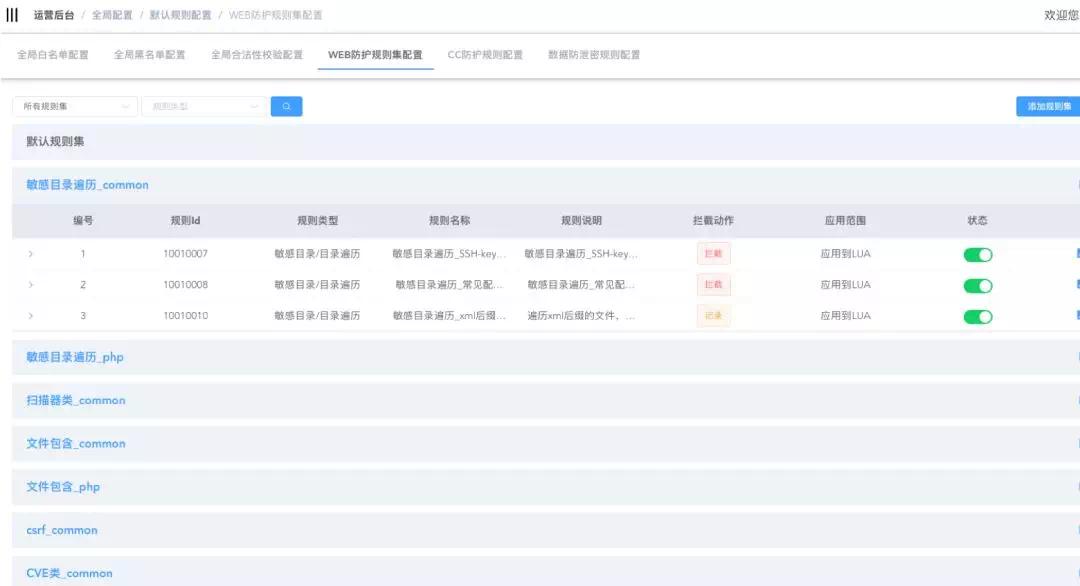Click the blue magnifier search icon
The image size is (1080, 586).
[287, 105]
